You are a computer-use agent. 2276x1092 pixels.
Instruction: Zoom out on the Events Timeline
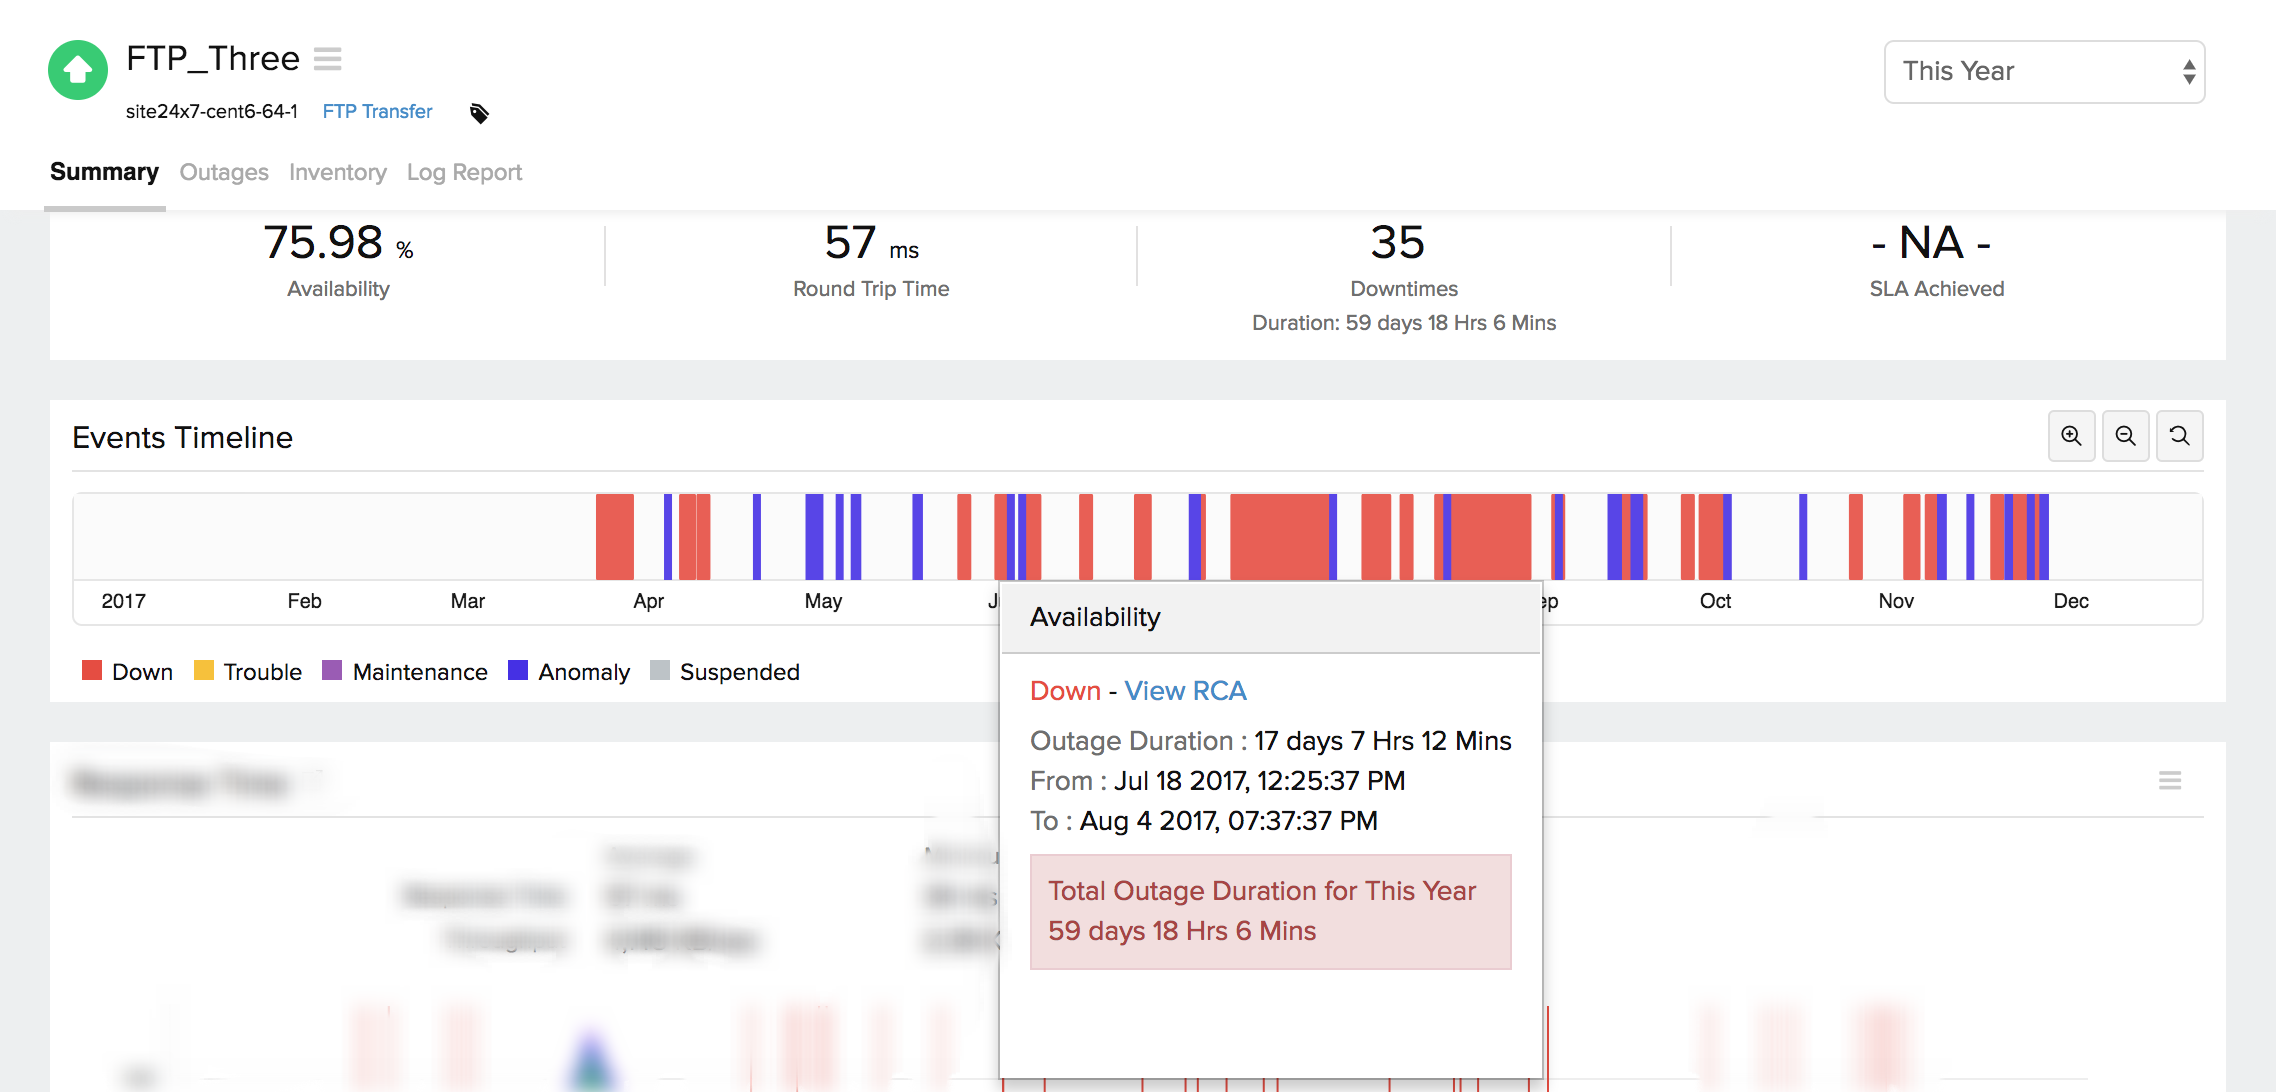[2125, 436]
